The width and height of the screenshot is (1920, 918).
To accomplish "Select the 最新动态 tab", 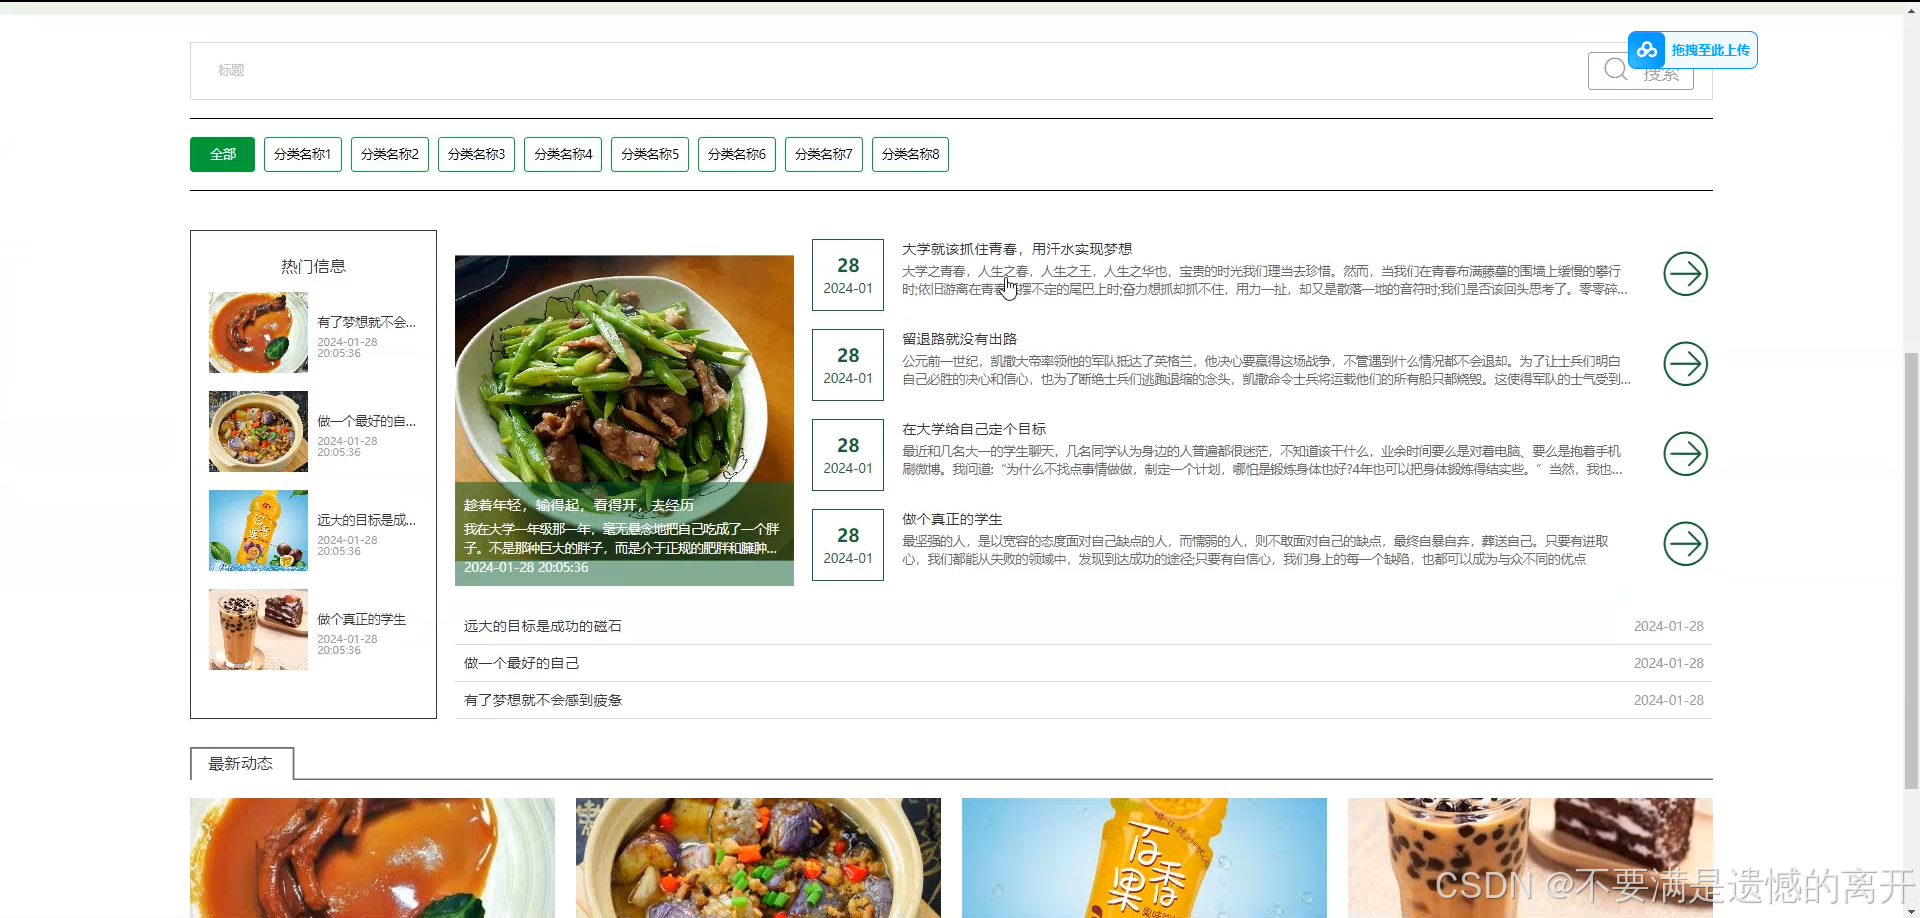I will coord(241,763).
